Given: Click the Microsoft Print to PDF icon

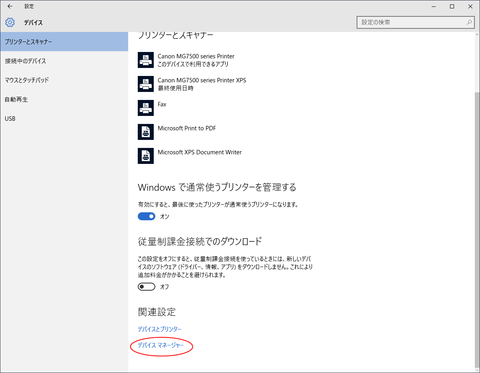Looking at the screenshot, I should point(146,132).
